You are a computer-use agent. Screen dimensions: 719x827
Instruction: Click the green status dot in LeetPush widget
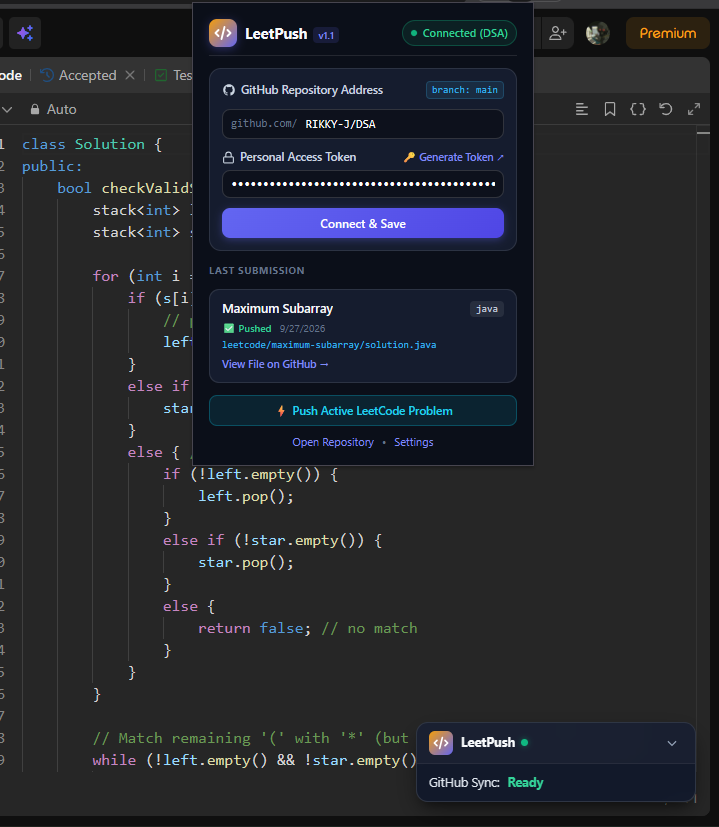(524, 743)
